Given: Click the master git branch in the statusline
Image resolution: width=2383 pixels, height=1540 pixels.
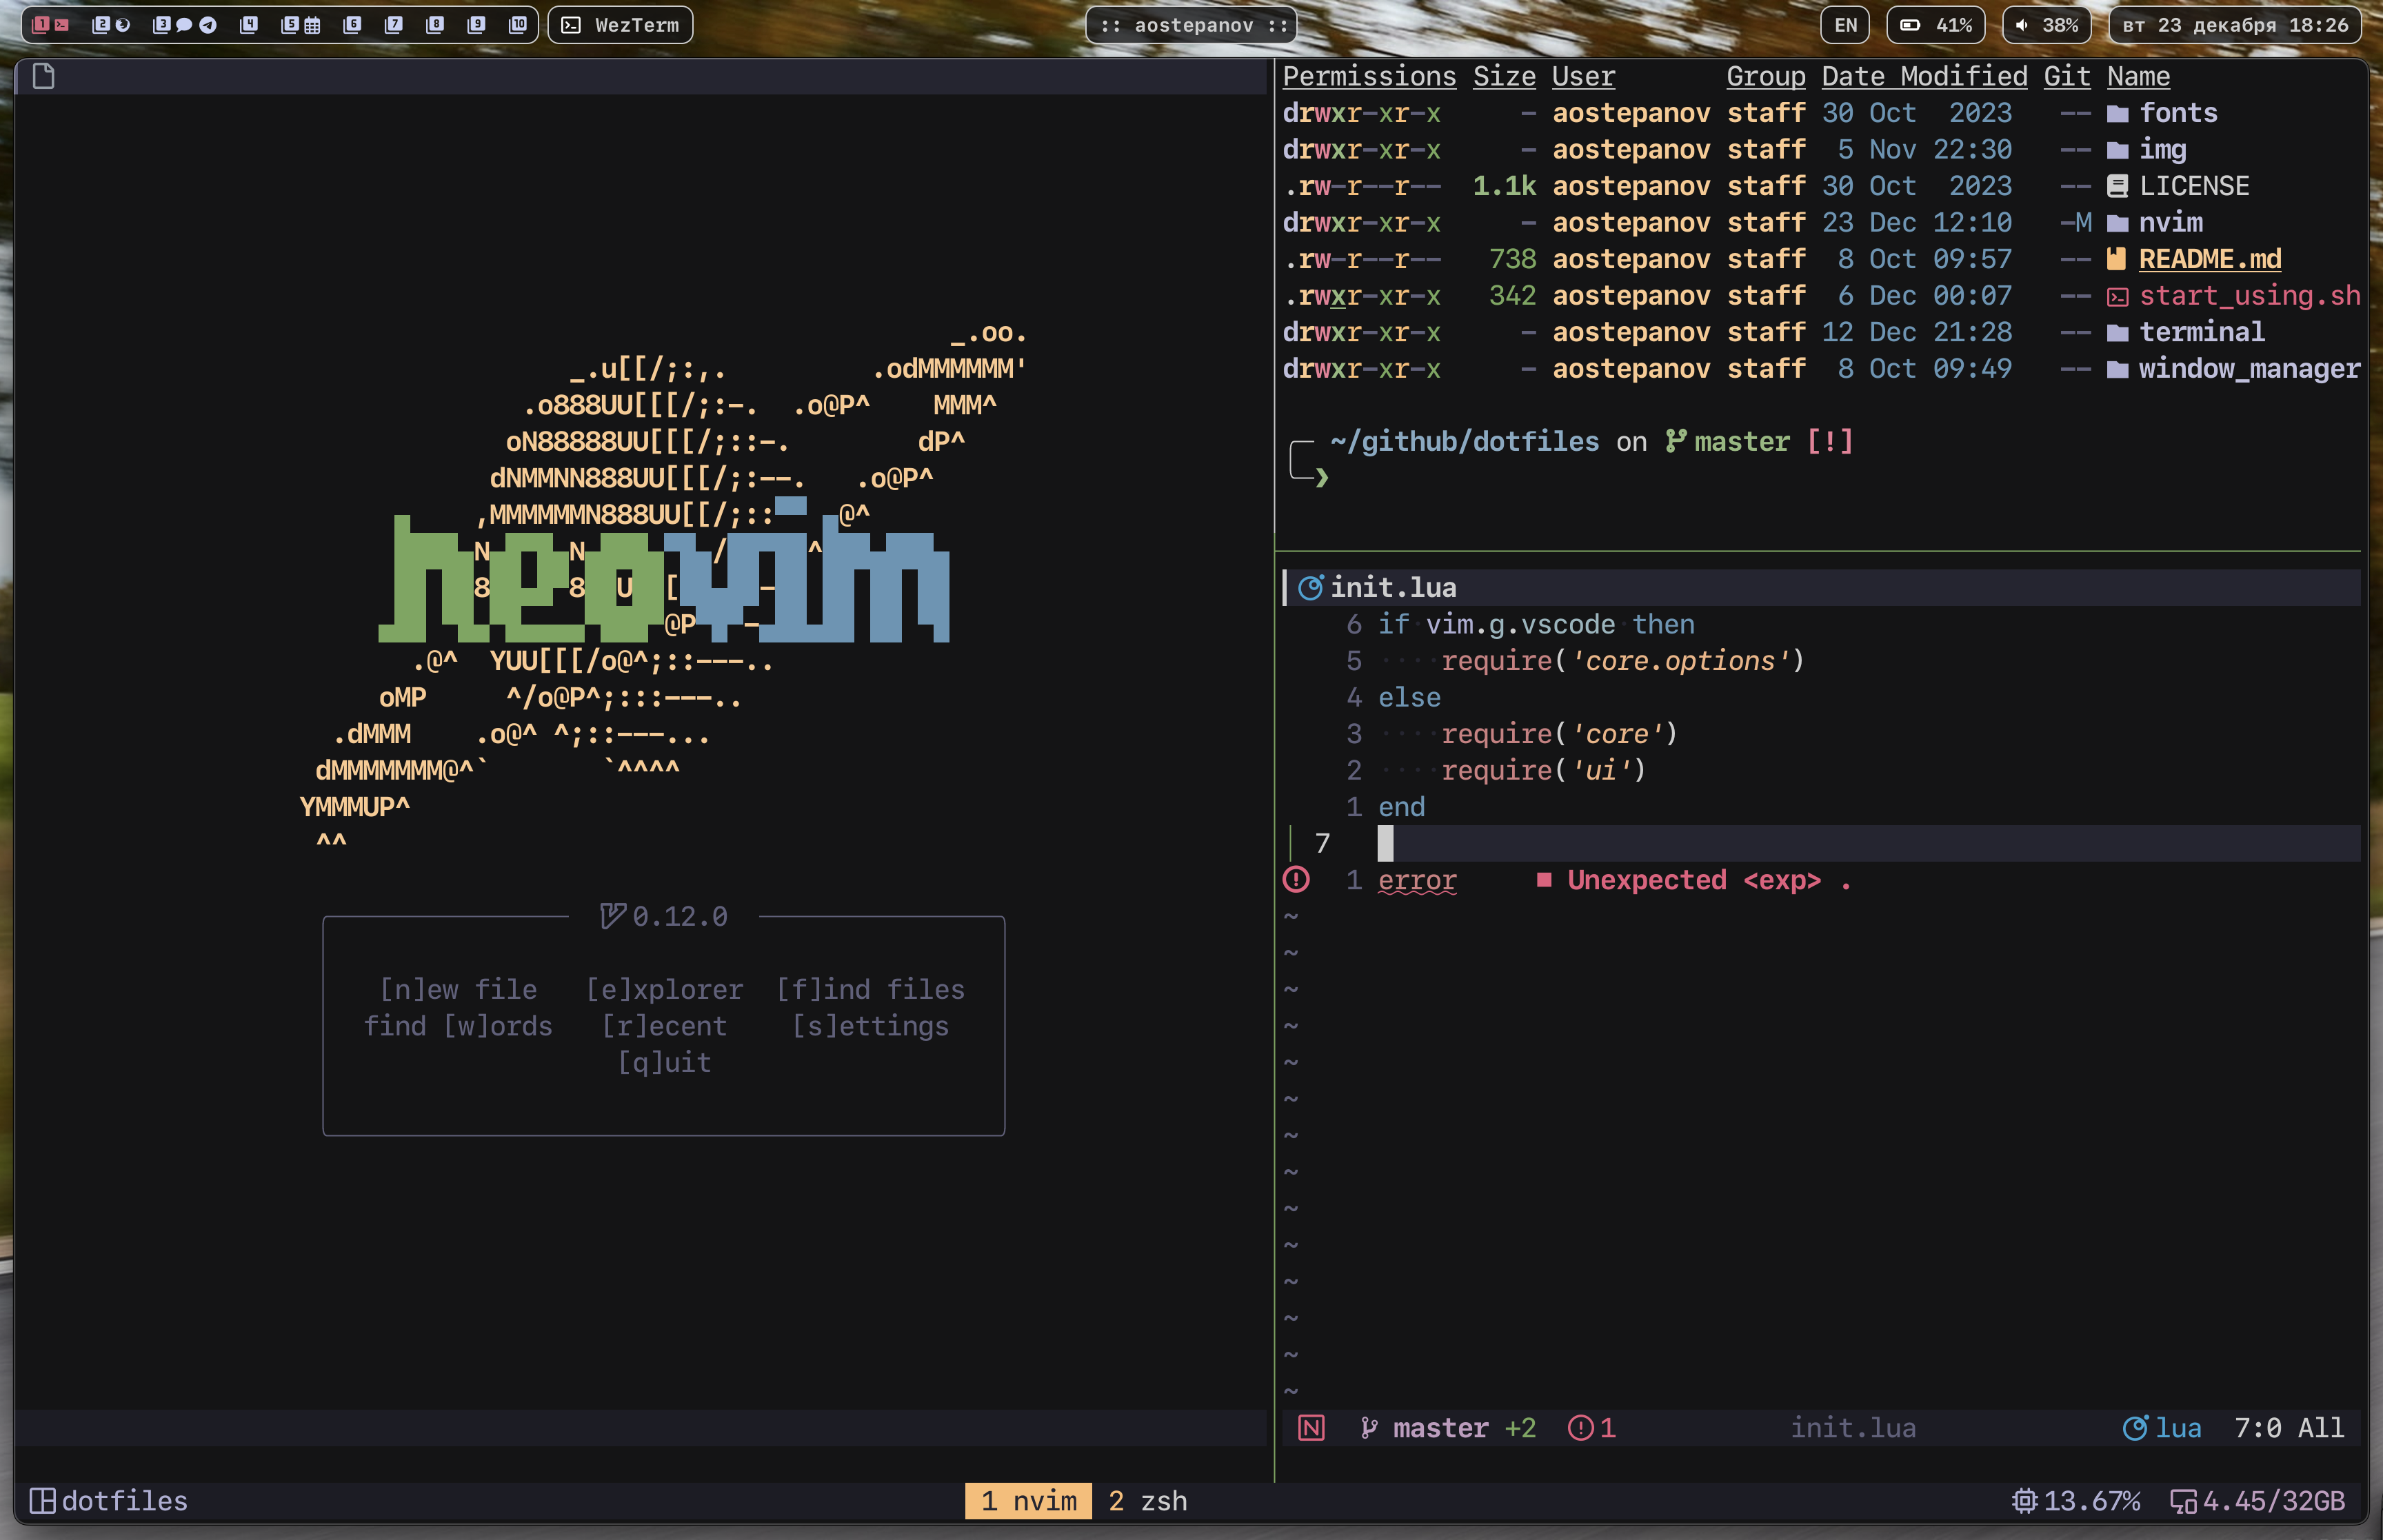Looking at the screenshot, I should tap(1439, 1428).
